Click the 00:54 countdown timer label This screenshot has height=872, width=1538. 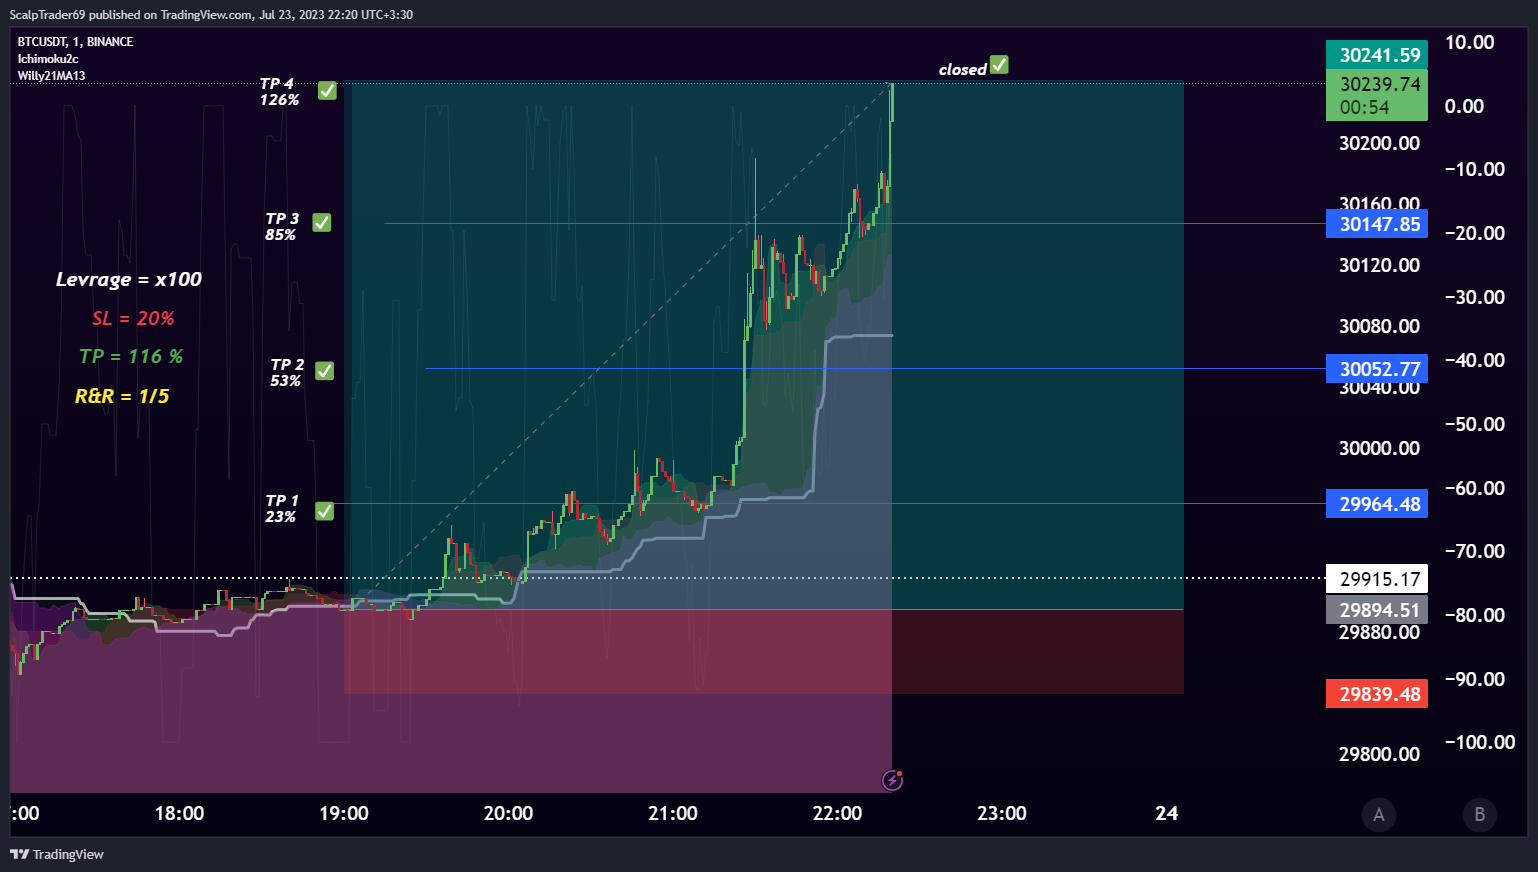pyautogui.click(x=1364, y=107)
